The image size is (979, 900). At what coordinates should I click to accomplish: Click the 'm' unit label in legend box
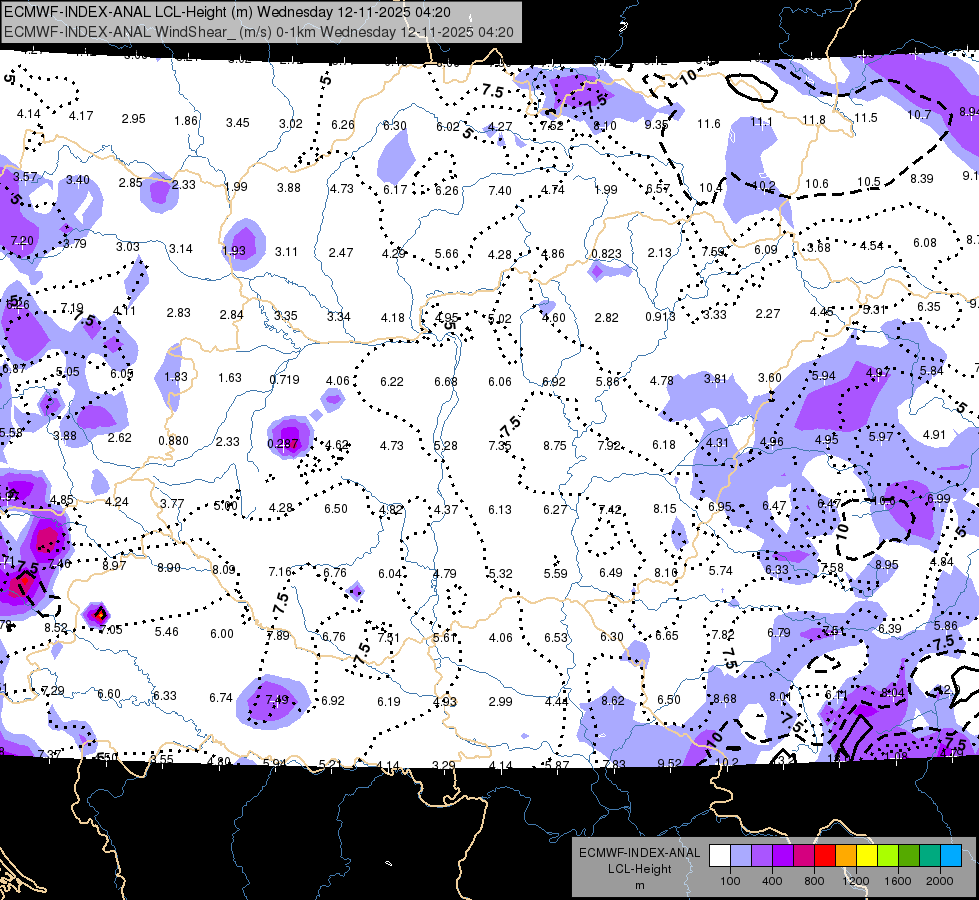click(x=640, y=885)
